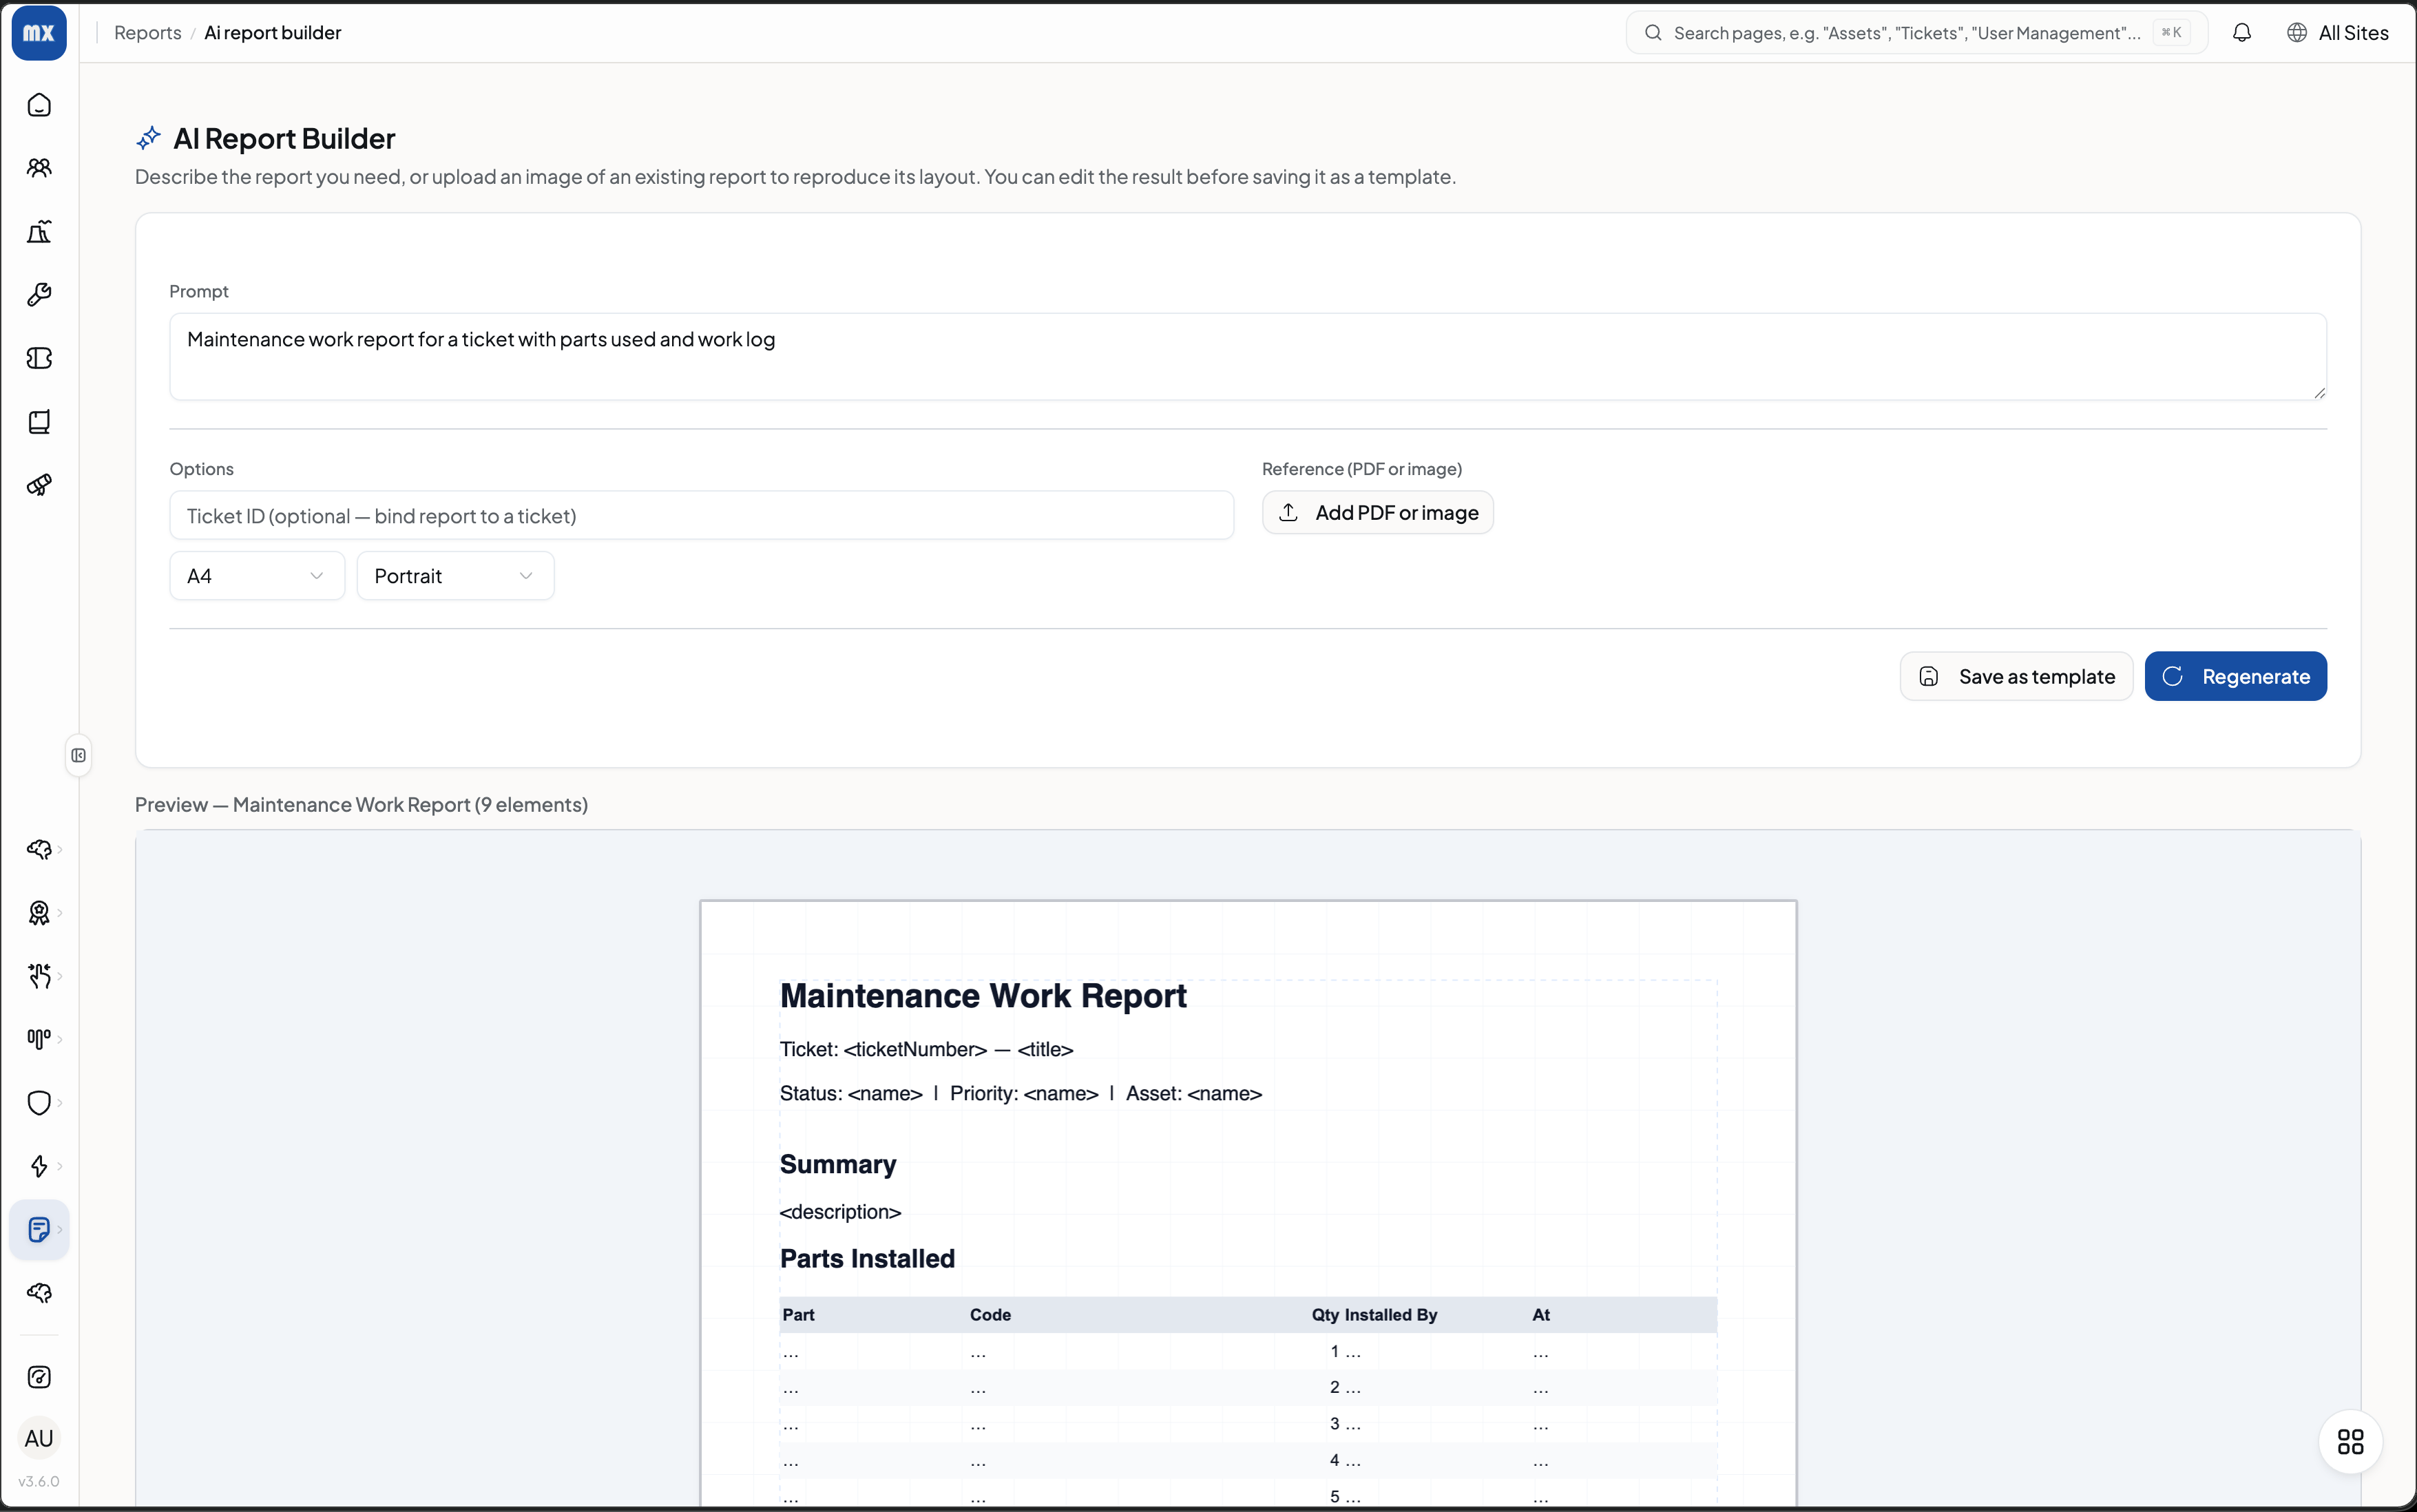Image resolution: width=2417 pixels, height=1512 pixels.
Task: Open the factory tower sidebar icon
Action: 39,232
